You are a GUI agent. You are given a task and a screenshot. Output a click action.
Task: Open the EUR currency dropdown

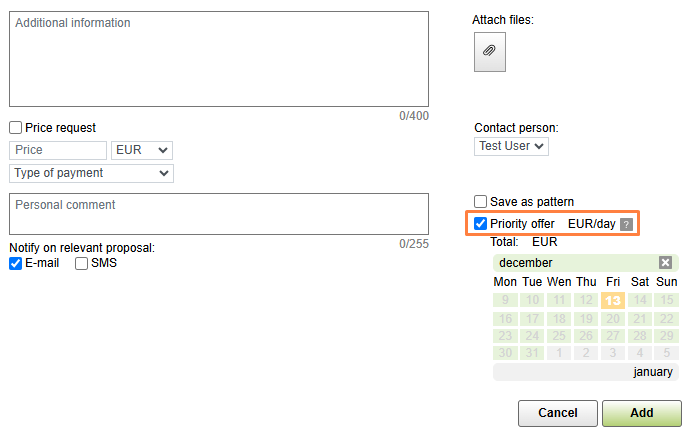pyautogui.click(x=143, y=150)
